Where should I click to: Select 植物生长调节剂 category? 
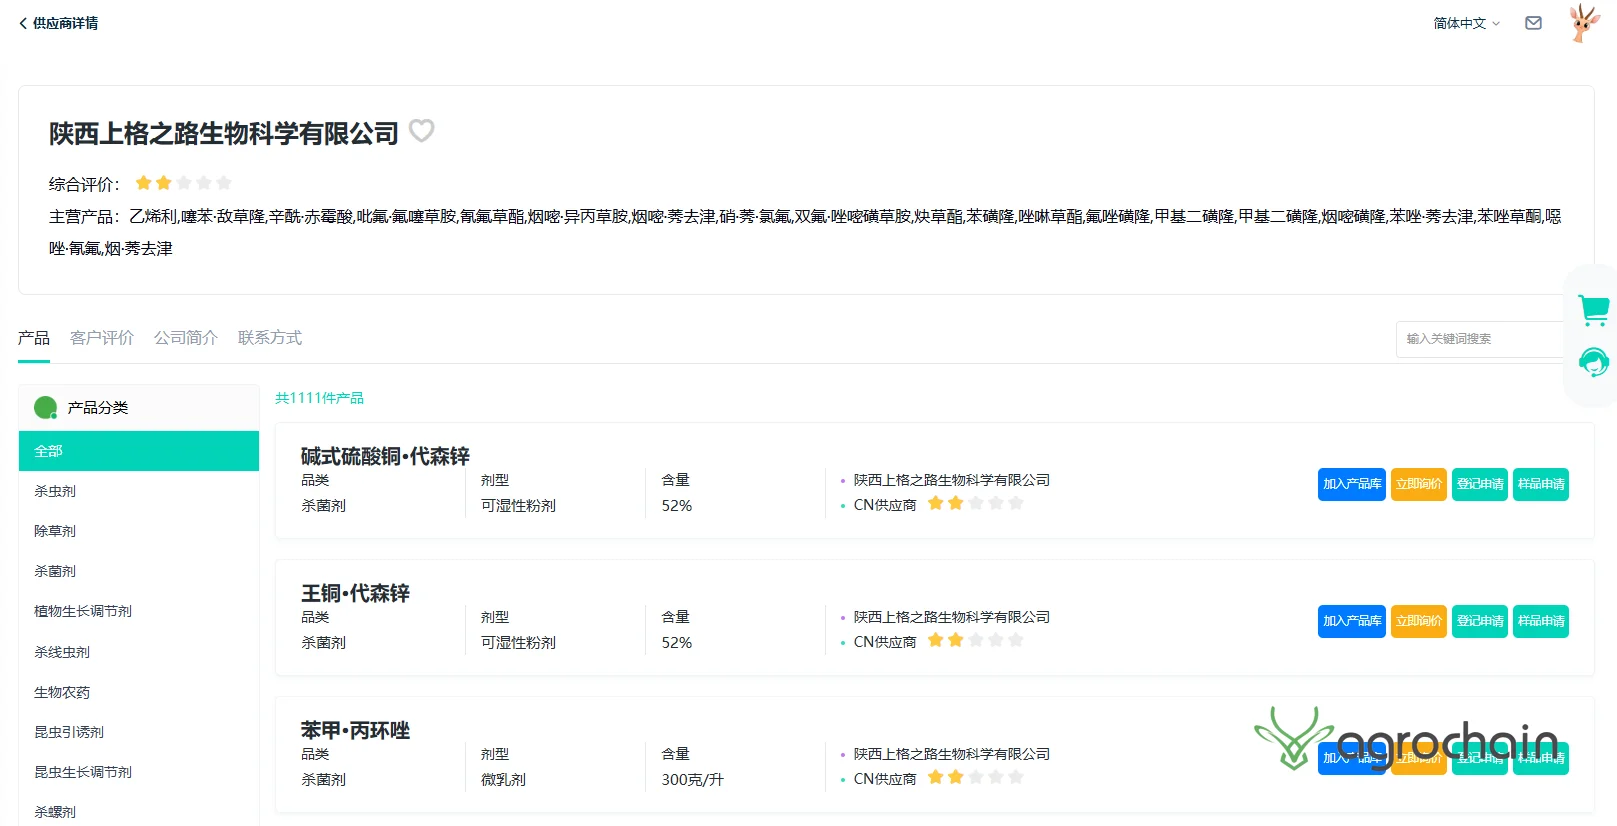coord(139,611)
